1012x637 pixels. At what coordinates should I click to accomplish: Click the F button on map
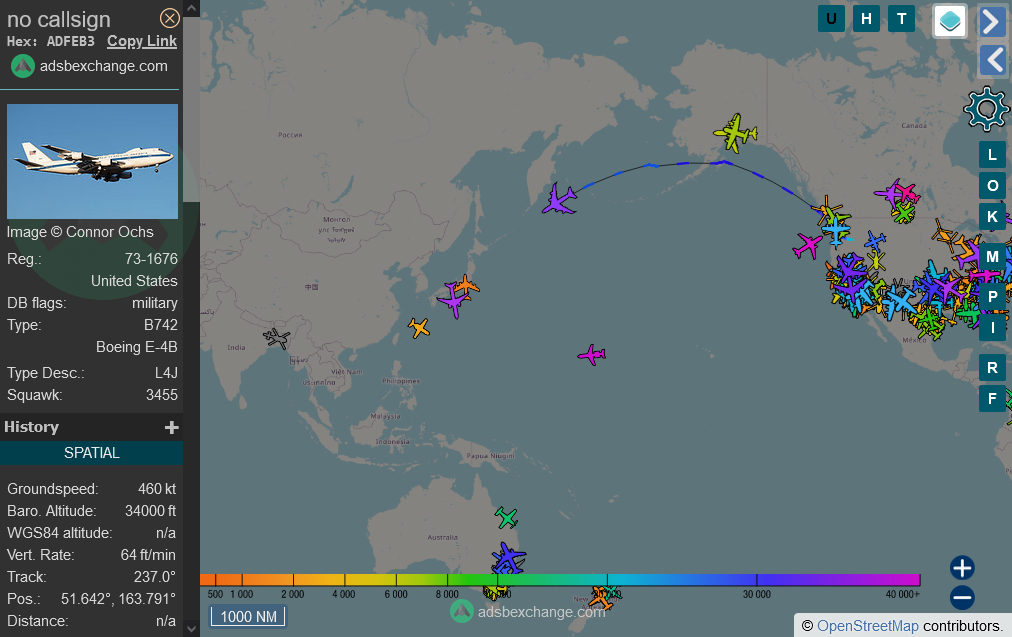[993, 399]
